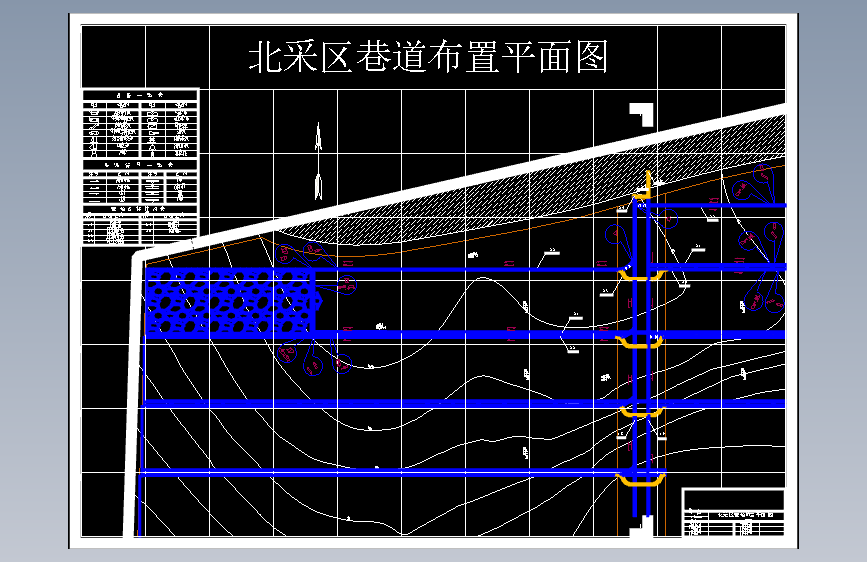Select the north arrow symbol
The height and width of the screenshot is (562, 867).
pos(318,161)
